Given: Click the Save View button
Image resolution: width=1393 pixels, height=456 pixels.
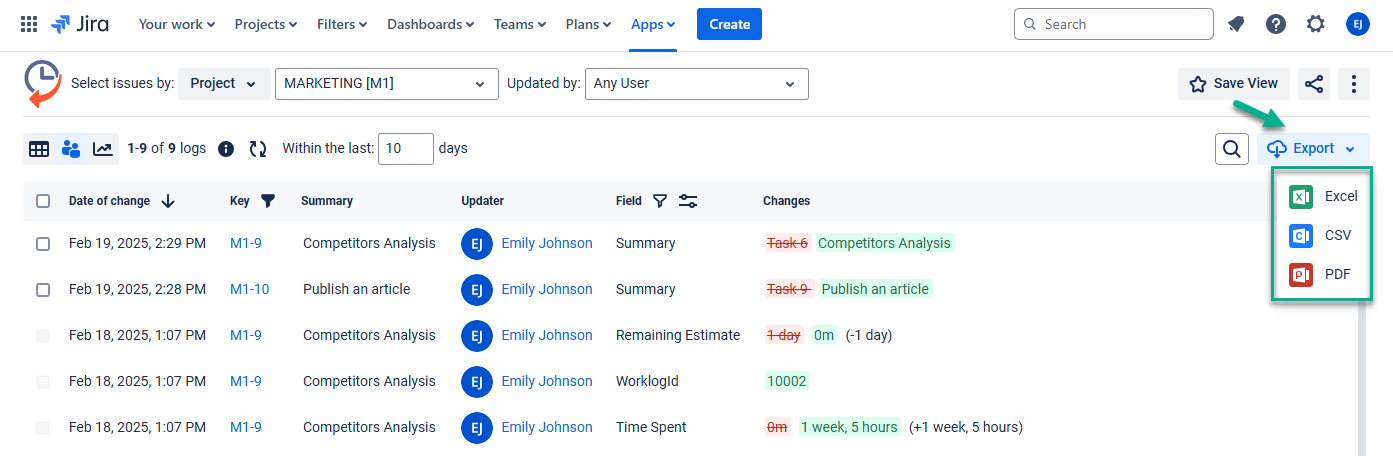Looking at the screenshot, I should 1234,84.
